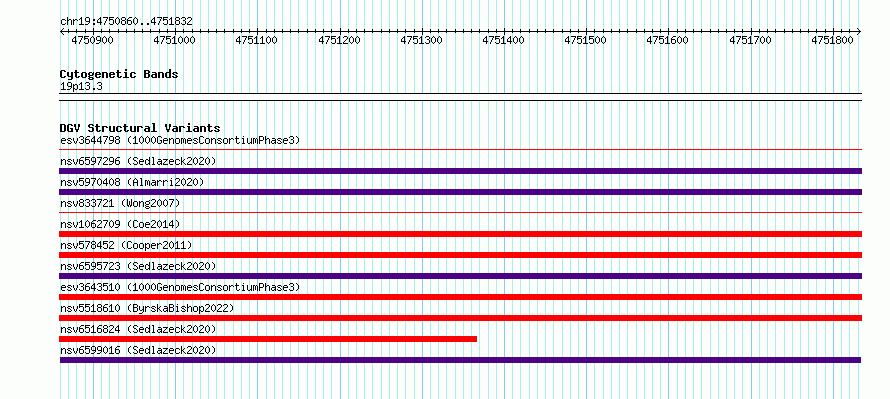Image resolution: width=890 pixels, height=399 pixels.
Task: Click ruler position 4751700
Action: [750, 40]
